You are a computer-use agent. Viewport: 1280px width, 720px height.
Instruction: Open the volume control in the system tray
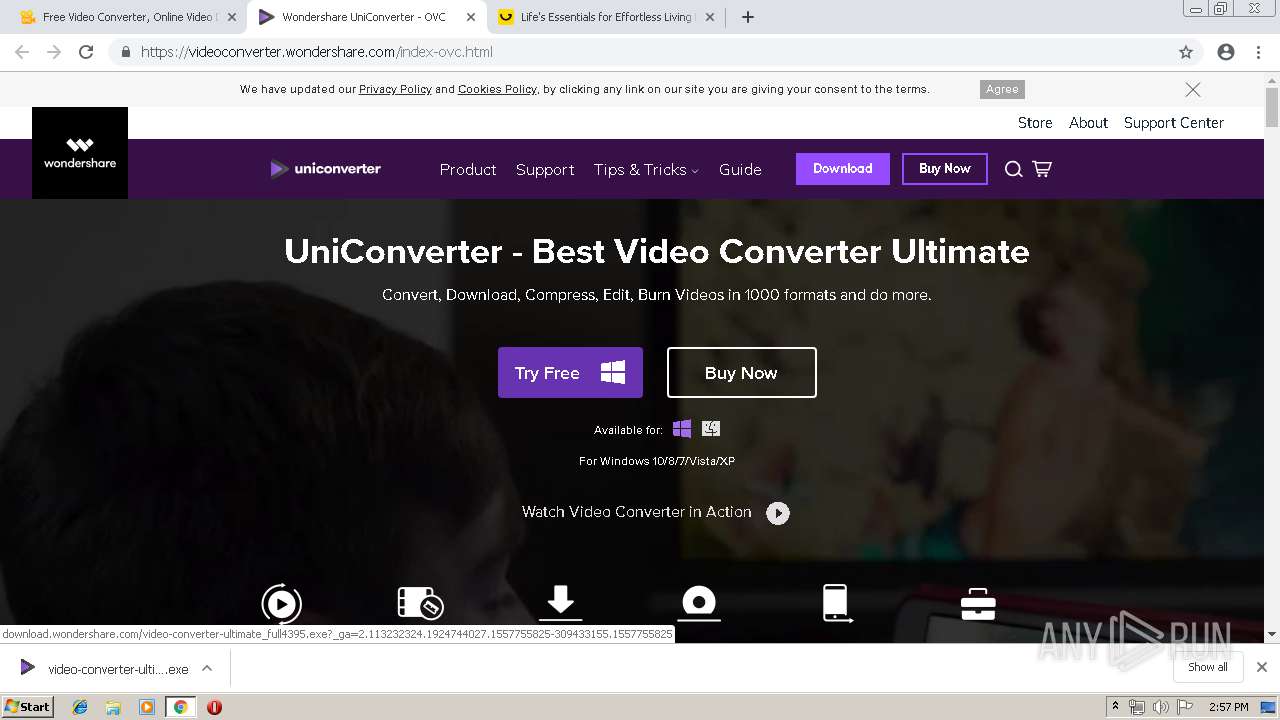point(1160,707)
